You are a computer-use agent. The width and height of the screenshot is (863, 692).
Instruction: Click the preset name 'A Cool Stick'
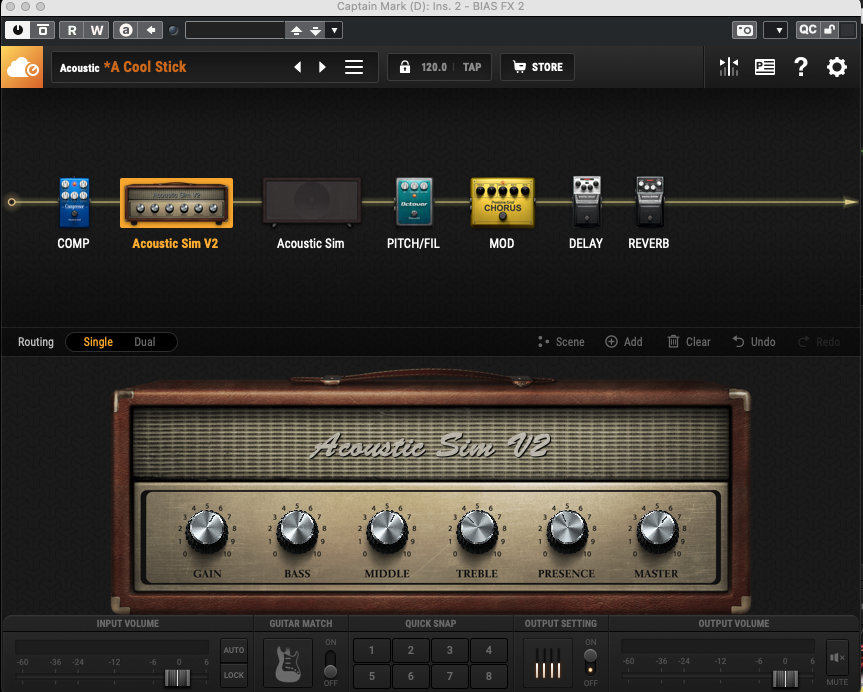click(x=145, y=67)
